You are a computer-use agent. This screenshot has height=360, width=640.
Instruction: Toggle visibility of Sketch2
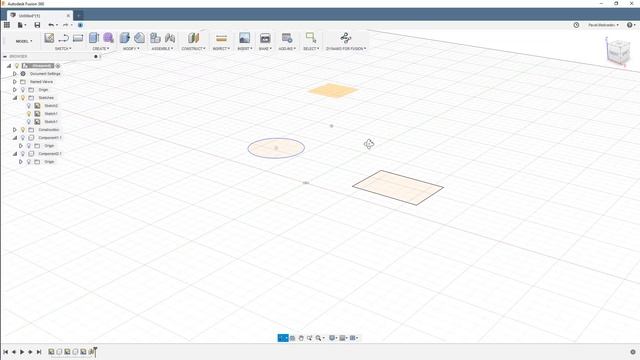[x=29, y=106]
